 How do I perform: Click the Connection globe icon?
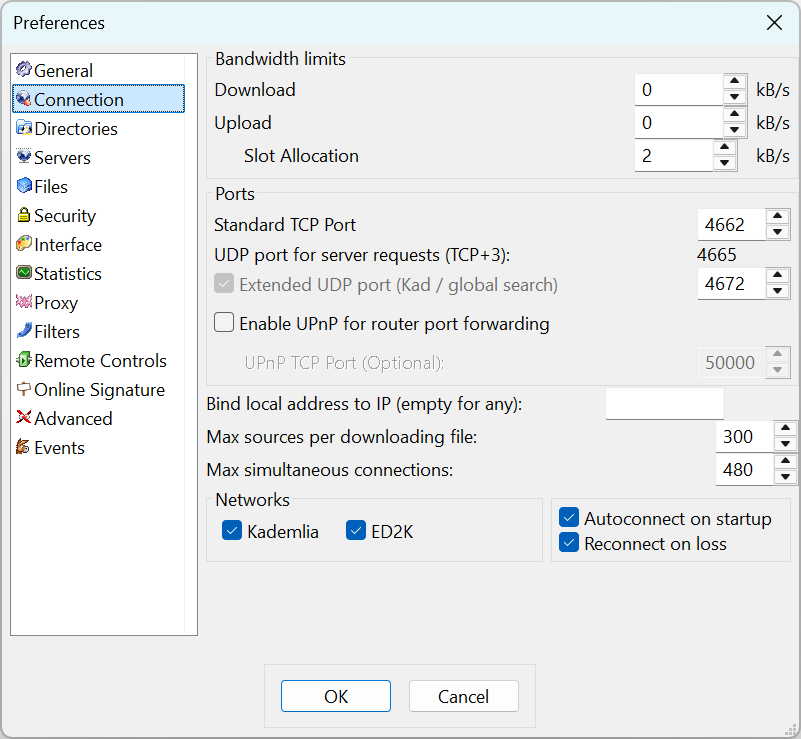[23, 98]
